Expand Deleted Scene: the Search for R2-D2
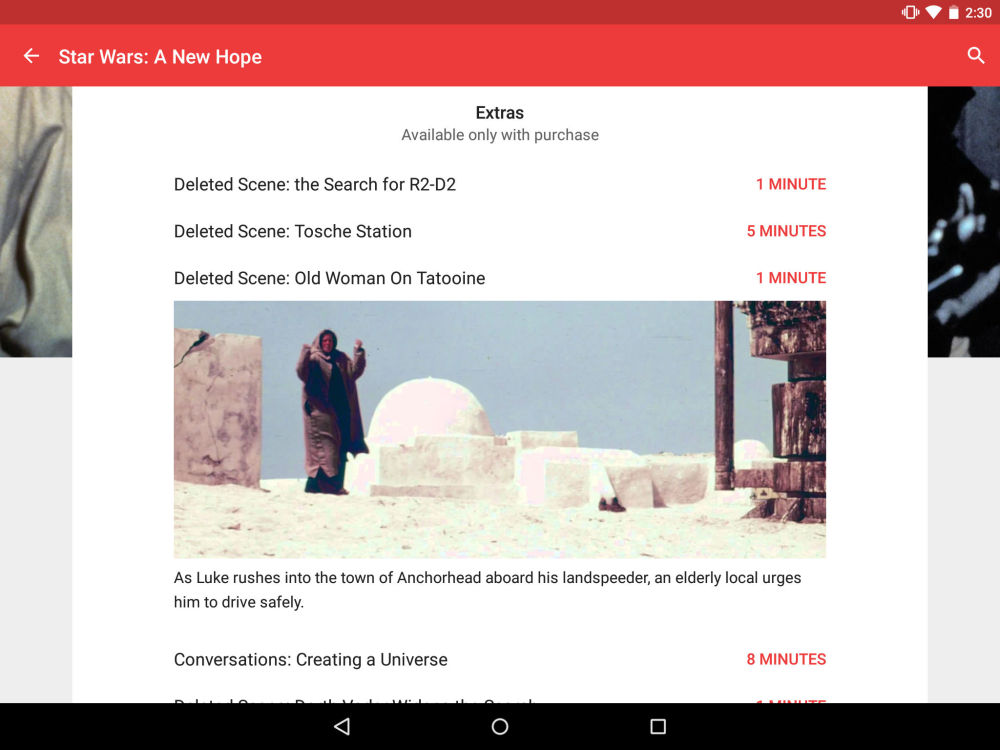Image resolution: width=1000 pixels, height=750 pixels. pyautogui.click(x=315, y=184)
